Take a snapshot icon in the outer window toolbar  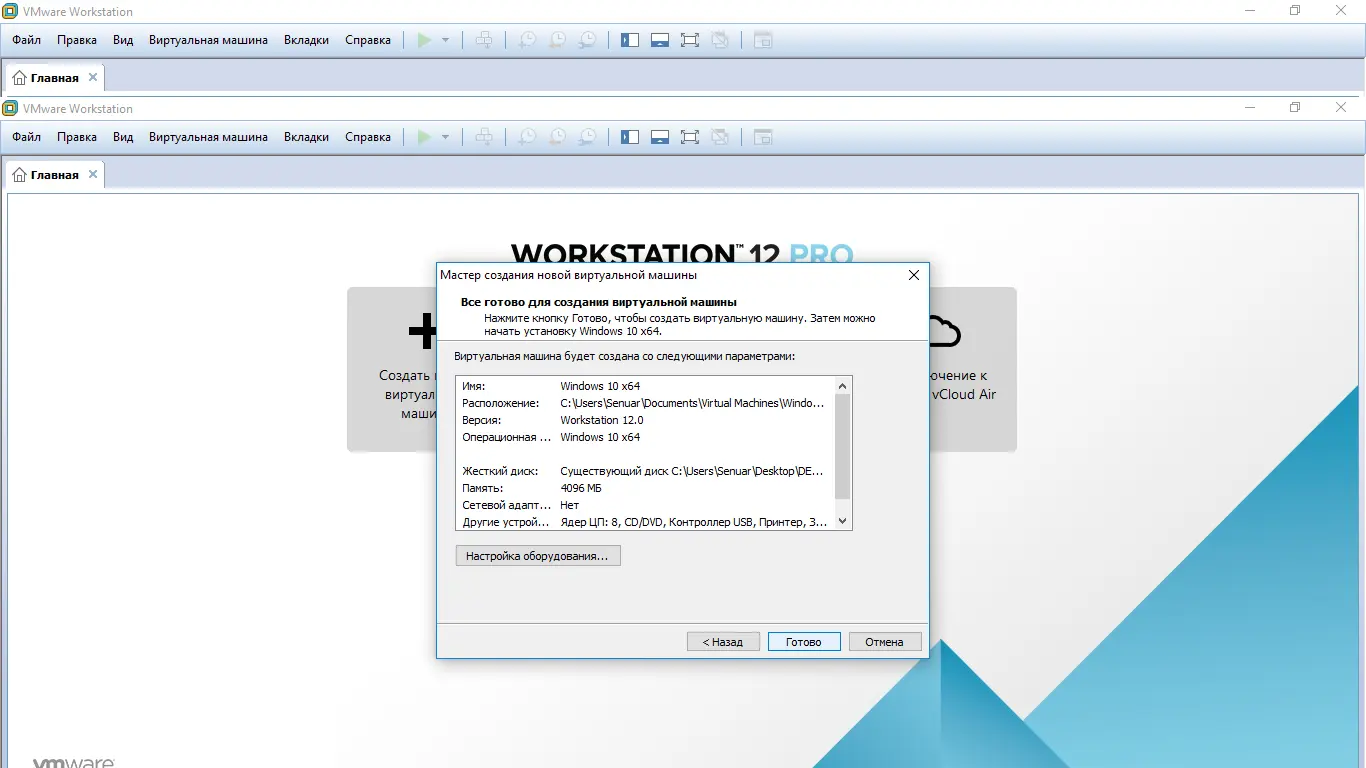click(527, 40)
